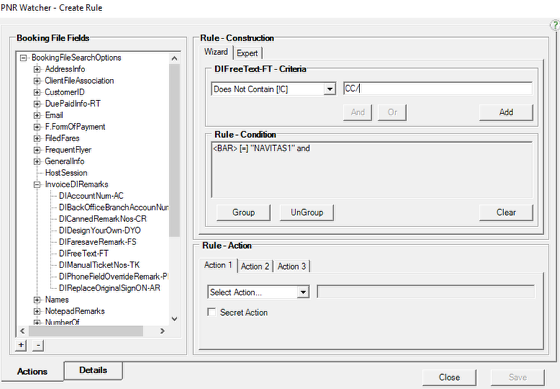560x389 pixels.
Task: Click the Clear condition button
Action: [x=506, y=213]
